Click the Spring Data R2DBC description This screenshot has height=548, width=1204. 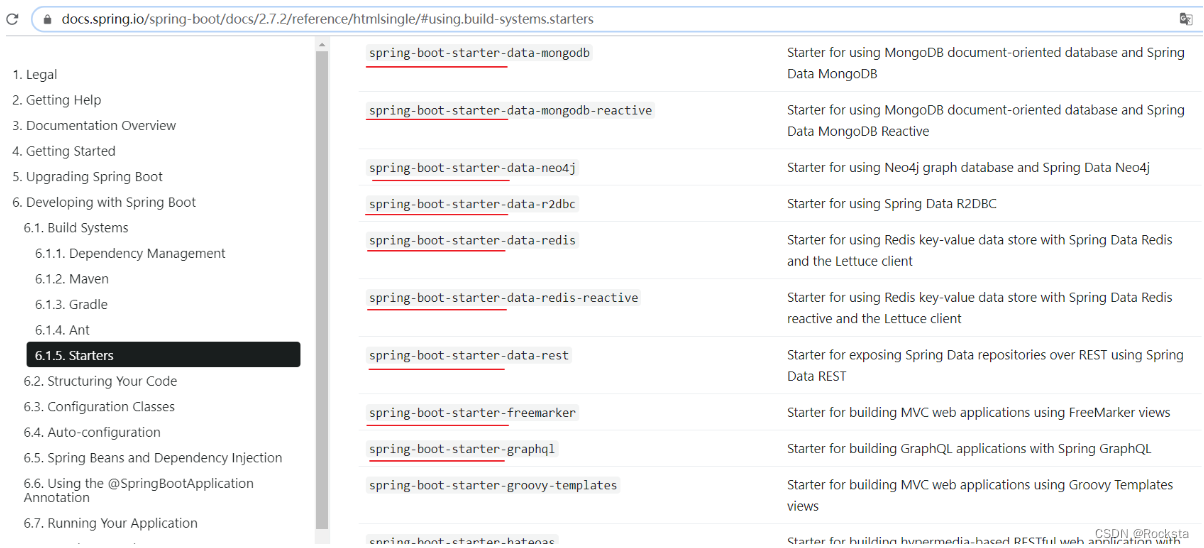click(892, 204)
